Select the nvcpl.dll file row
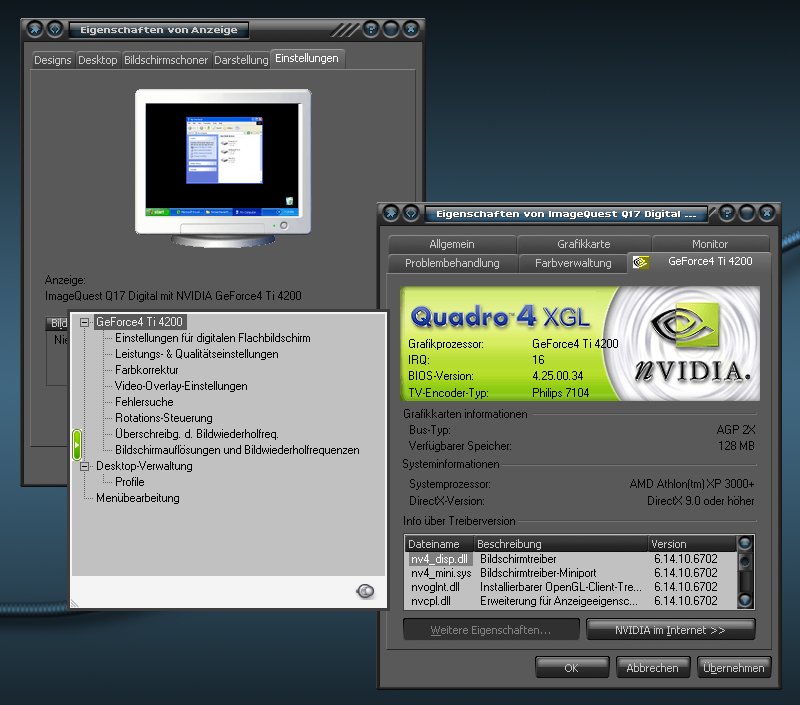Viewport: 800px width, 705px height. [x=571, y=601]
